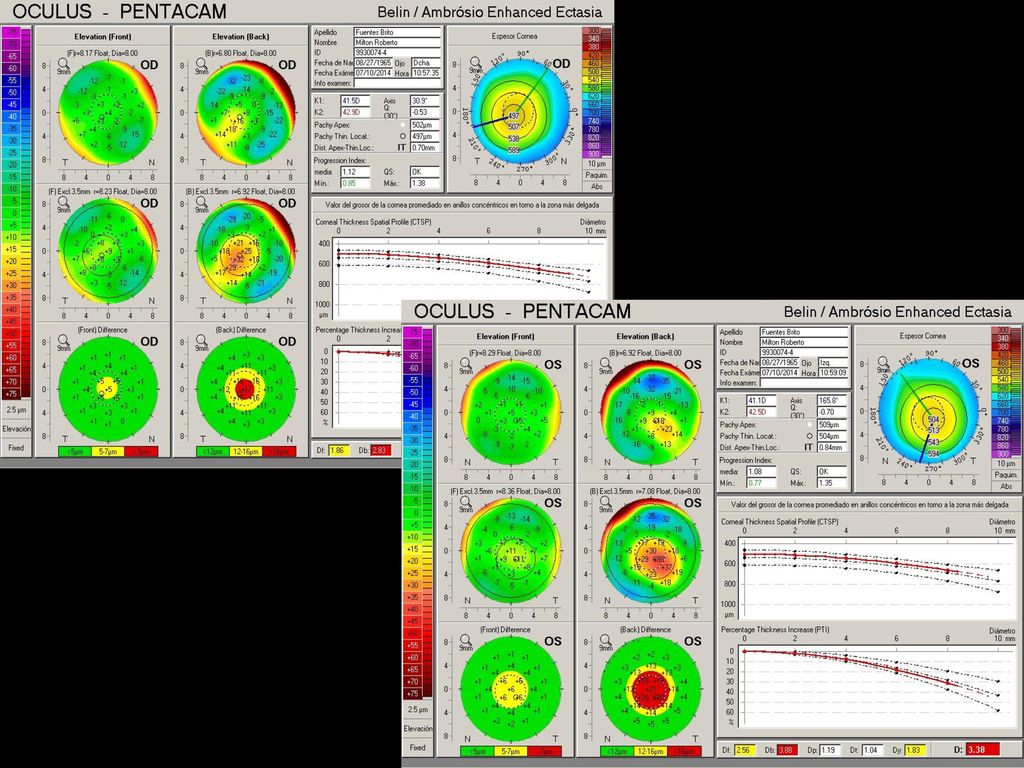The width and height of the screenshot is (1024, 768).
Task: Click the green <5µm legend swatch in OD window
Action: [75, 451]
